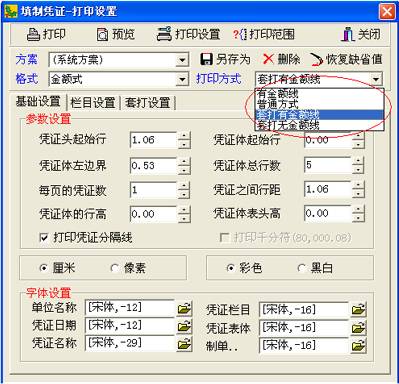Increase 凭证体表头高 with the up spinner
This screenshot has width=399, height=384.
358,209
